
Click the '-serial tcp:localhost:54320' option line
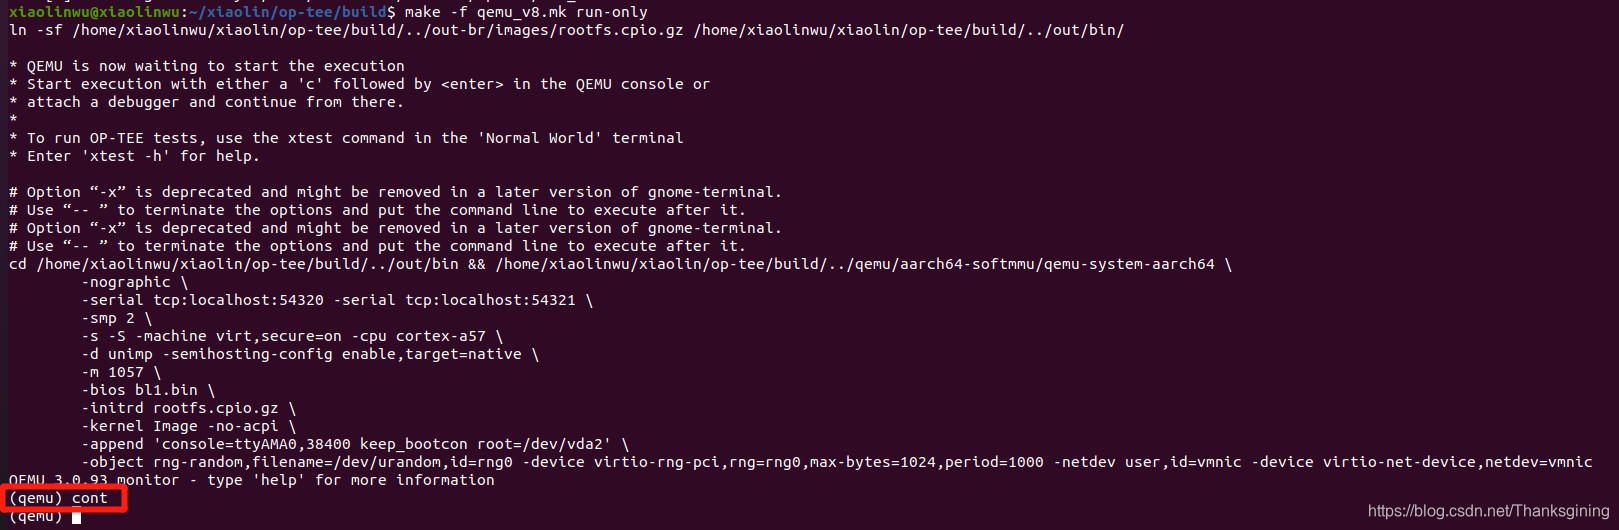[338, 300]
